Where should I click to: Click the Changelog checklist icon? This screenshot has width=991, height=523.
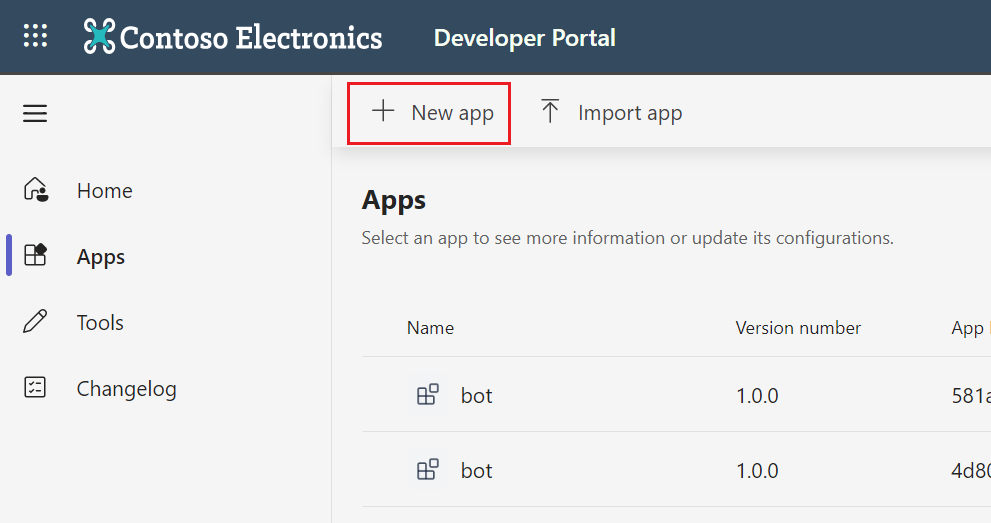coord(35,387)
